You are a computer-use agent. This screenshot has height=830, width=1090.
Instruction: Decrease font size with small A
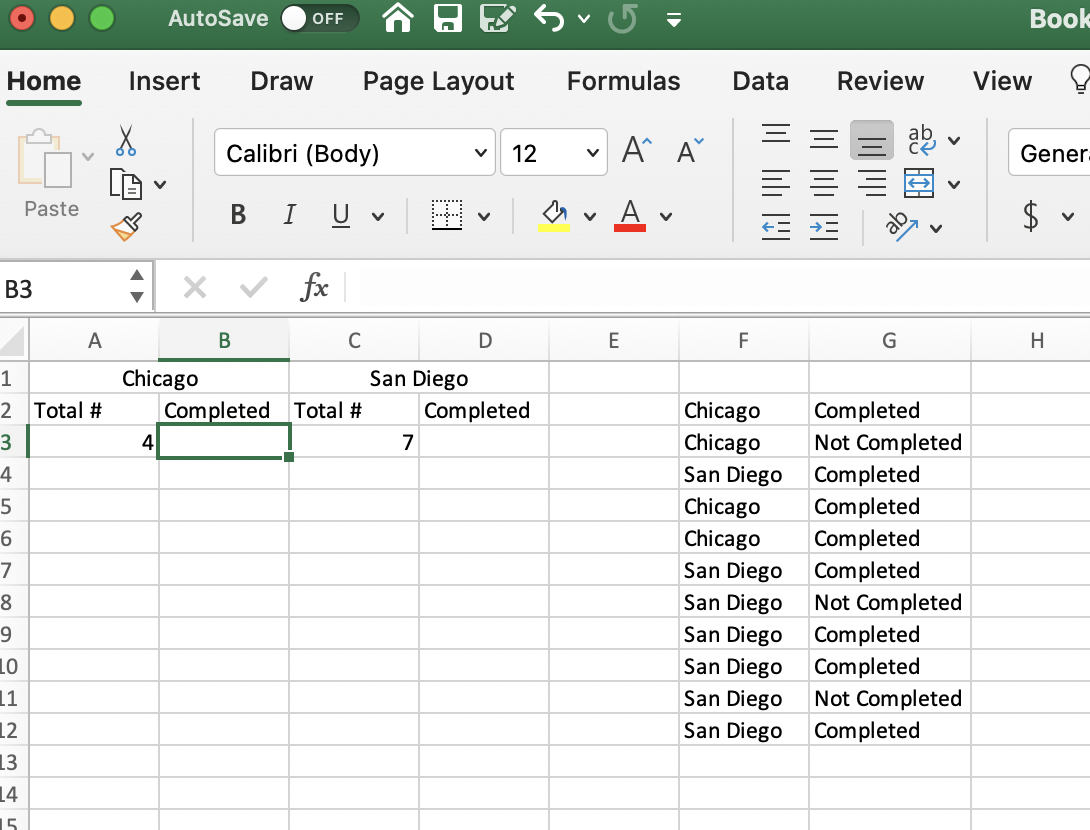[x=690, y=150]
